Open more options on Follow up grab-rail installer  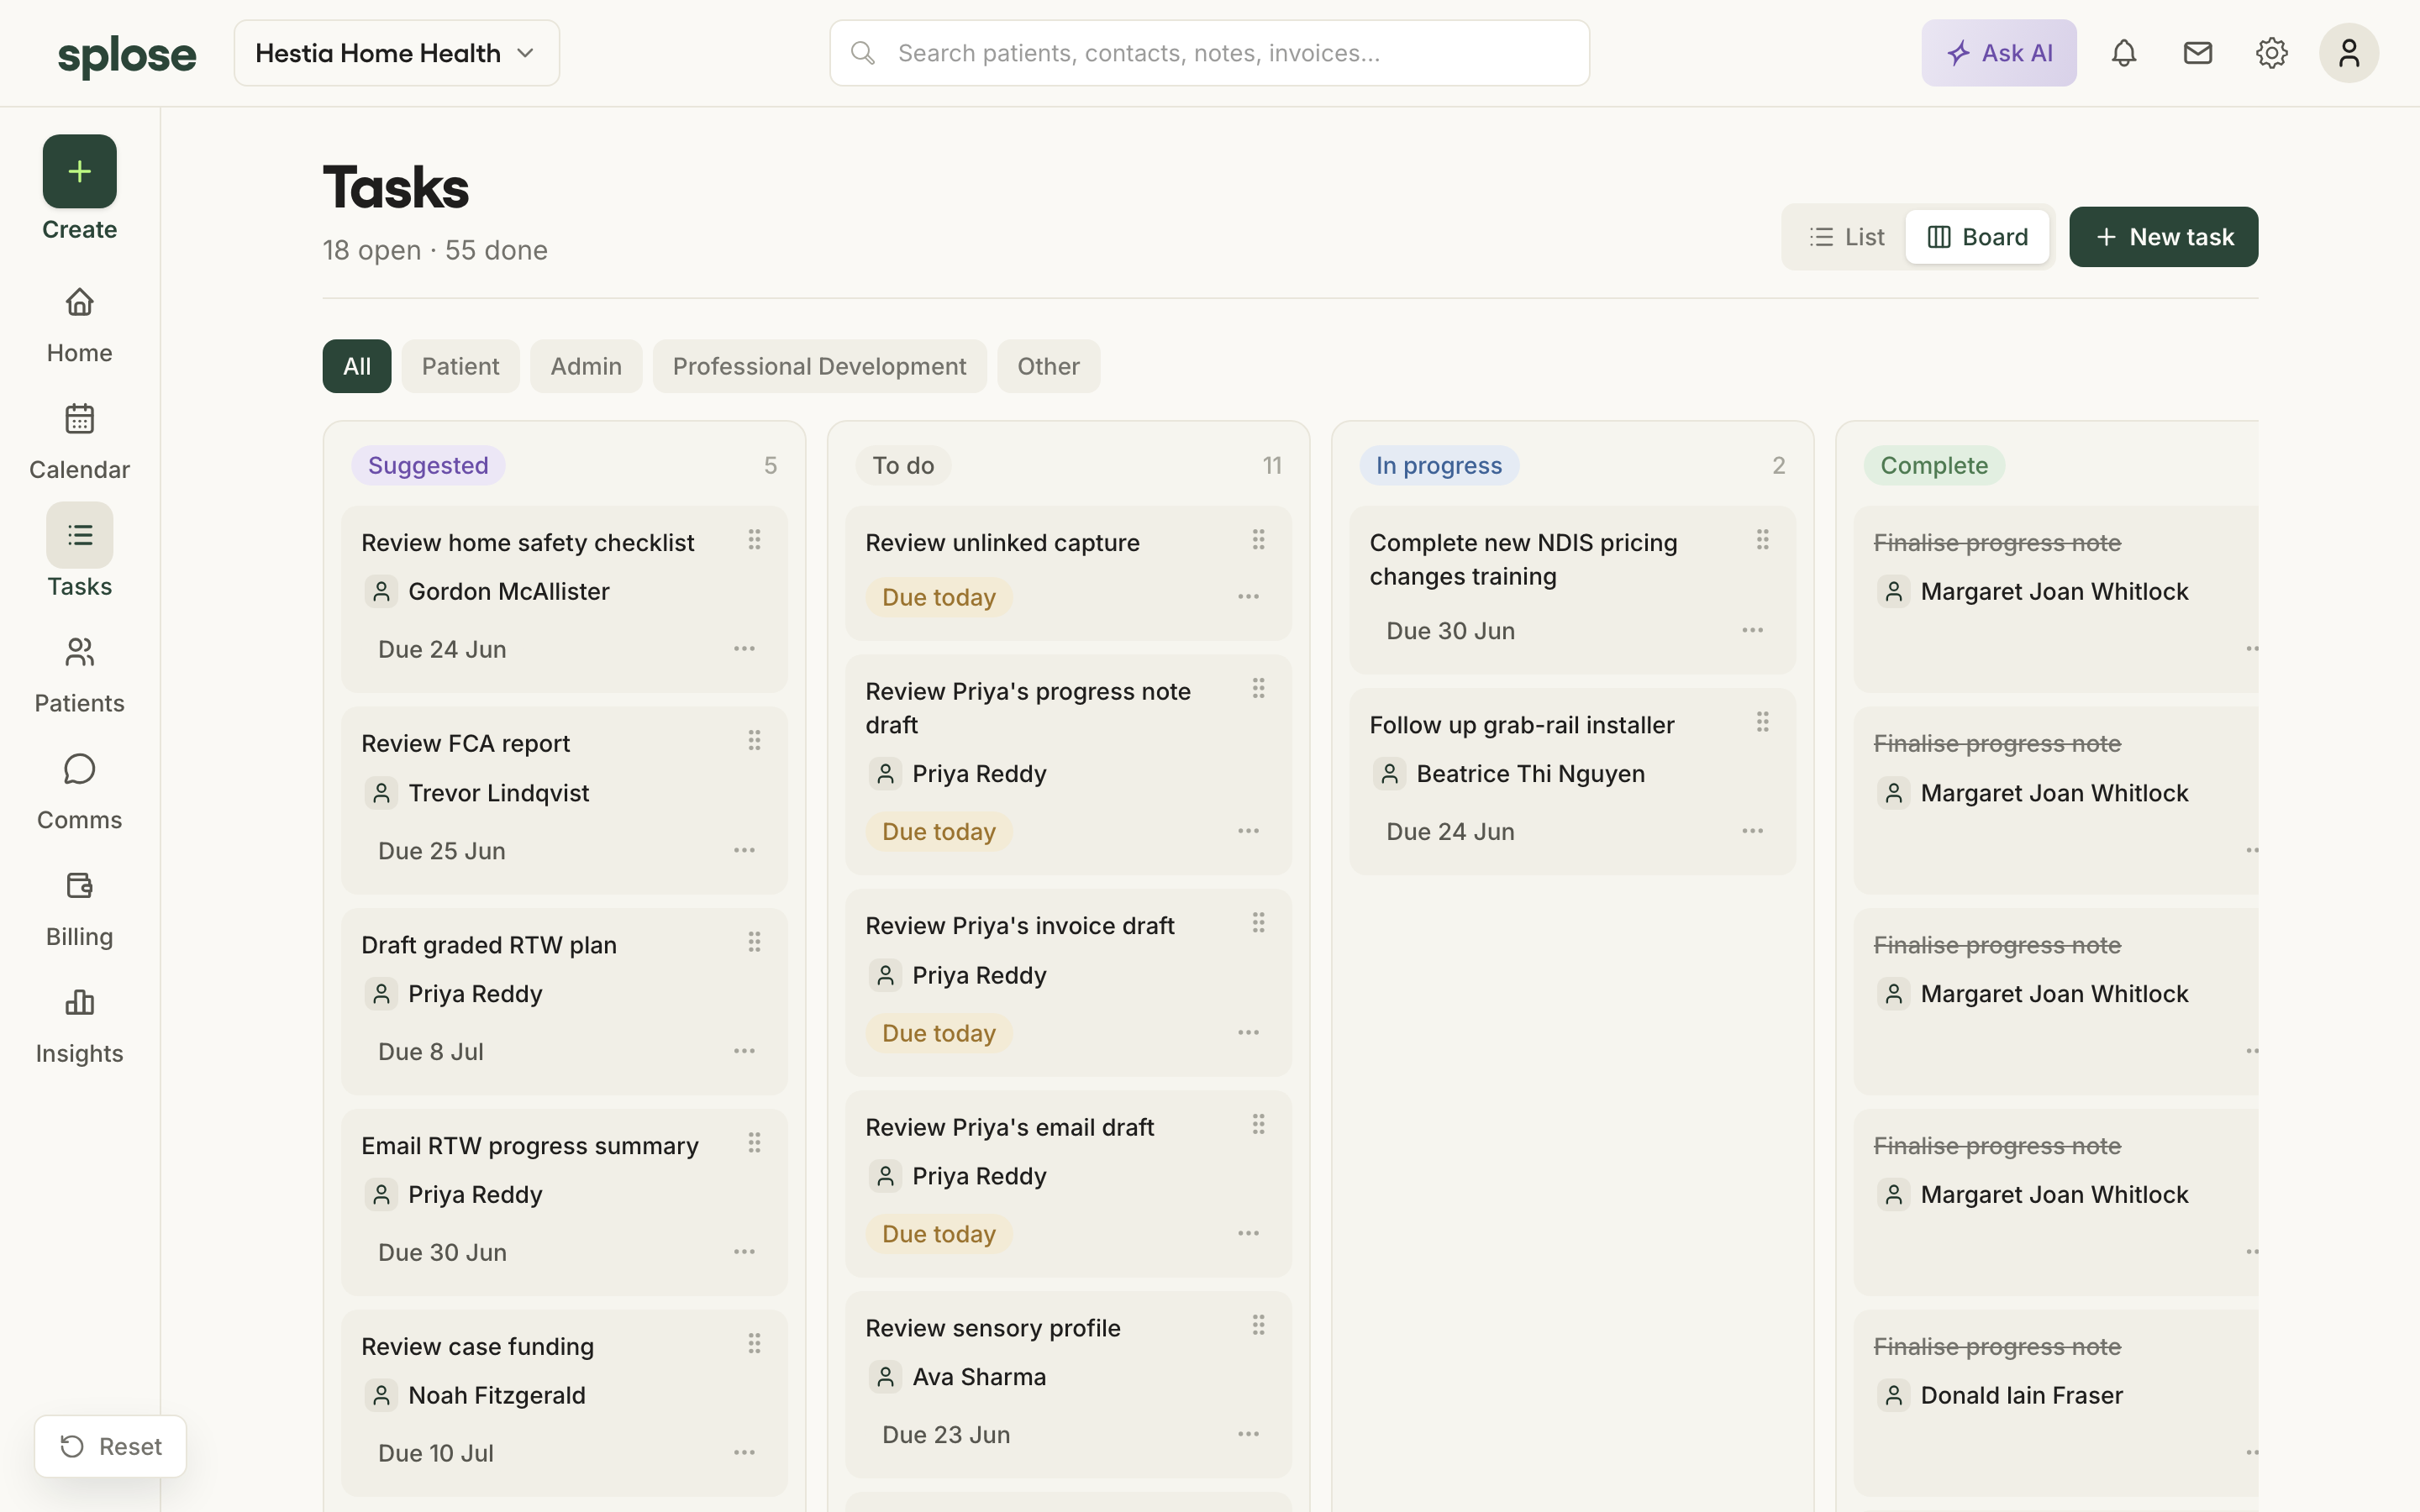[1753, 831]
